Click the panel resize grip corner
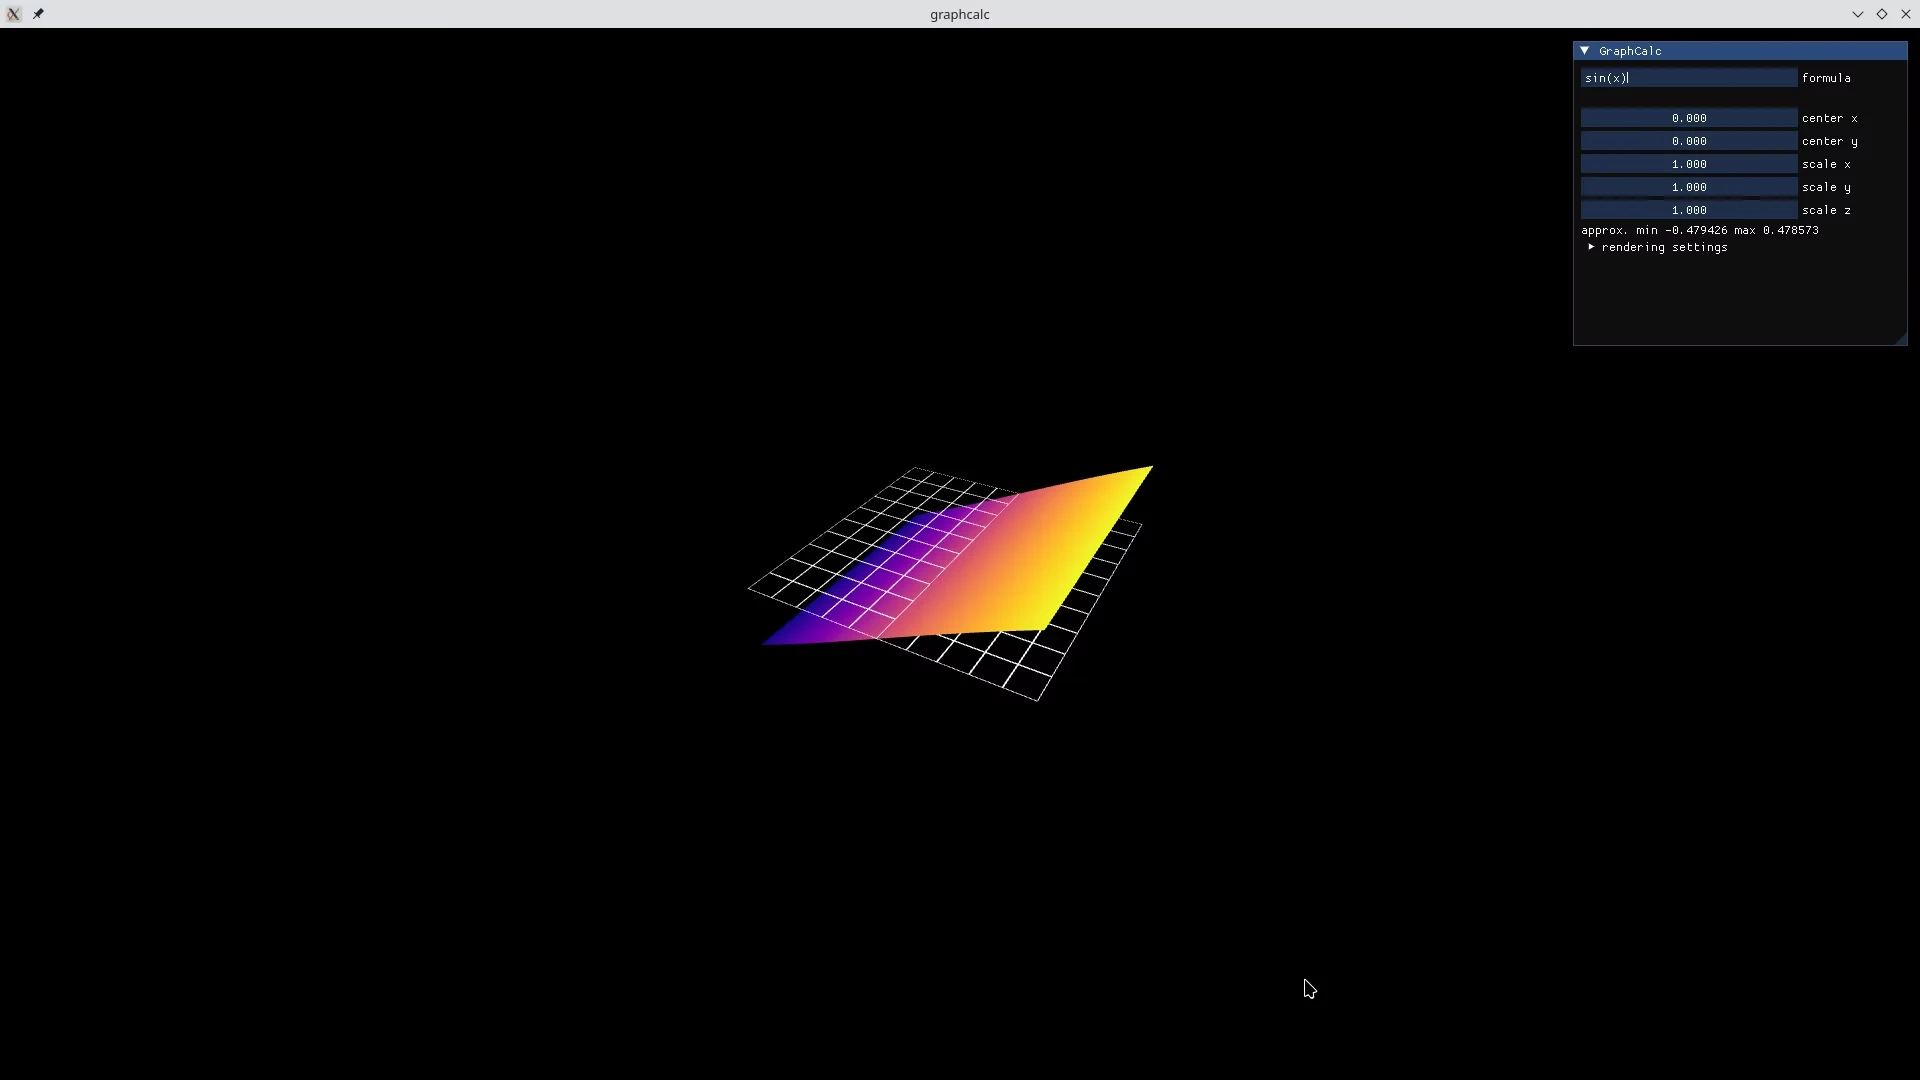Viewport: 1920px width, 1080px height. [x=1900, y=339]
